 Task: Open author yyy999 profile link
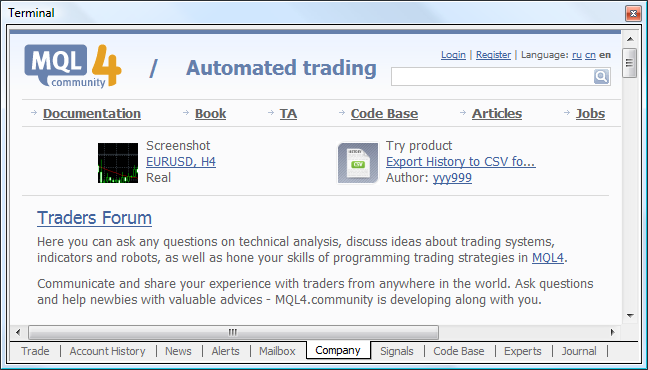click(x=452, y=178)
